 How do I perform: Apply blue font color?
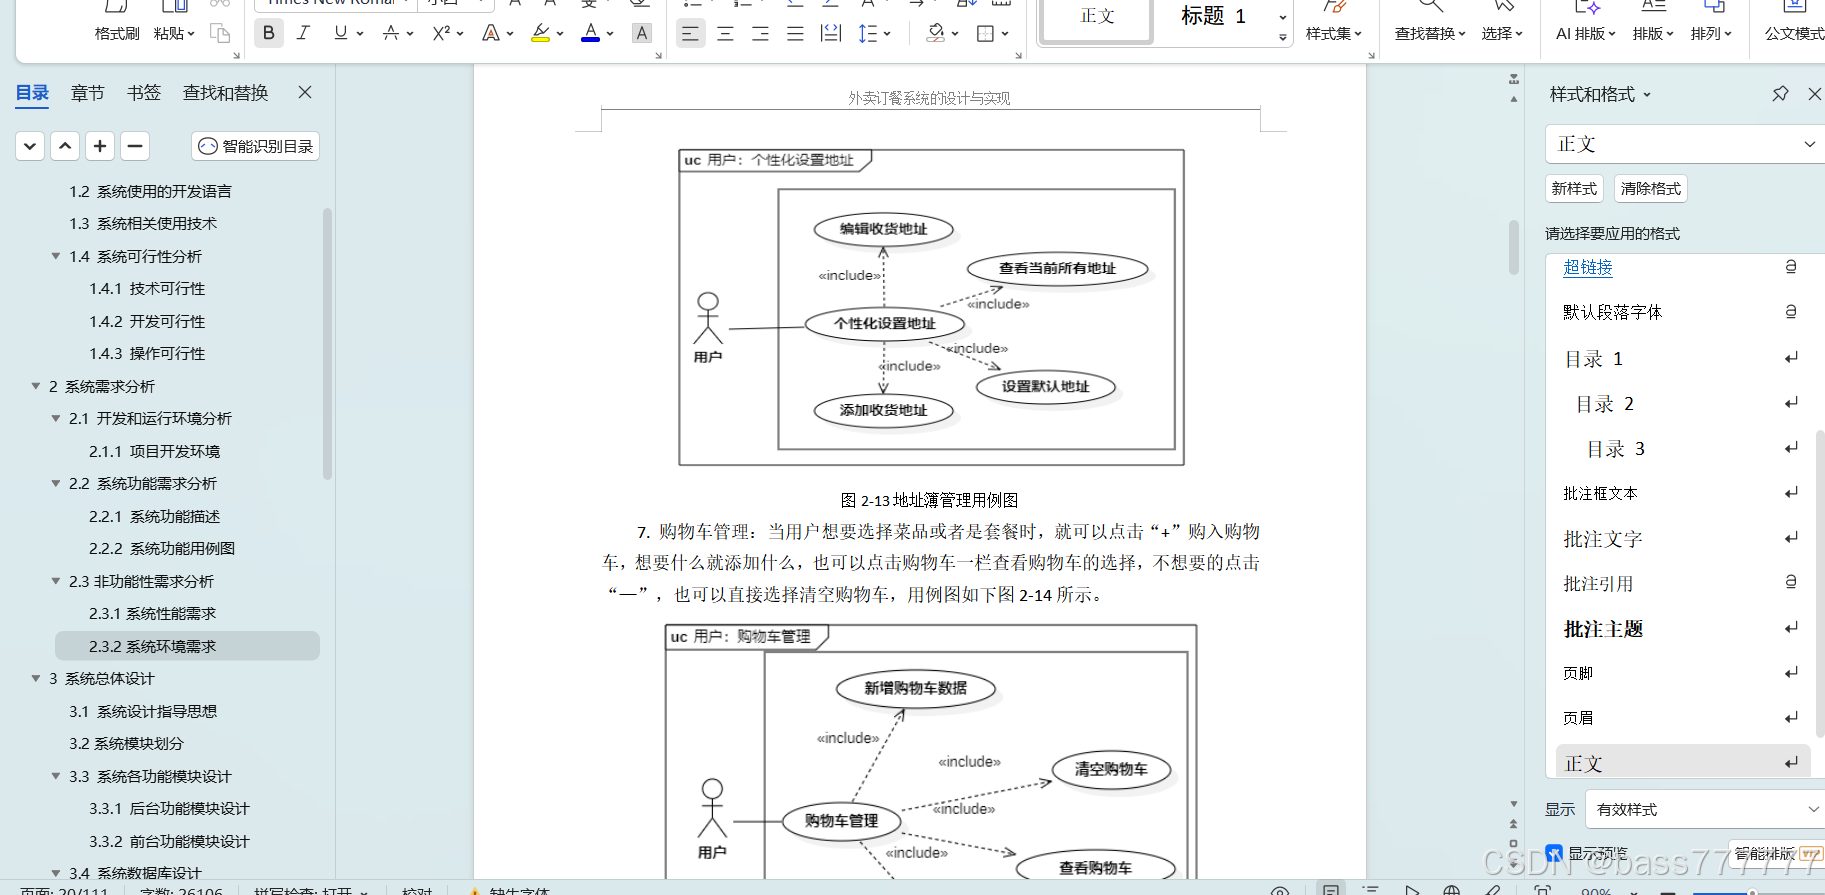pos(591,33)
